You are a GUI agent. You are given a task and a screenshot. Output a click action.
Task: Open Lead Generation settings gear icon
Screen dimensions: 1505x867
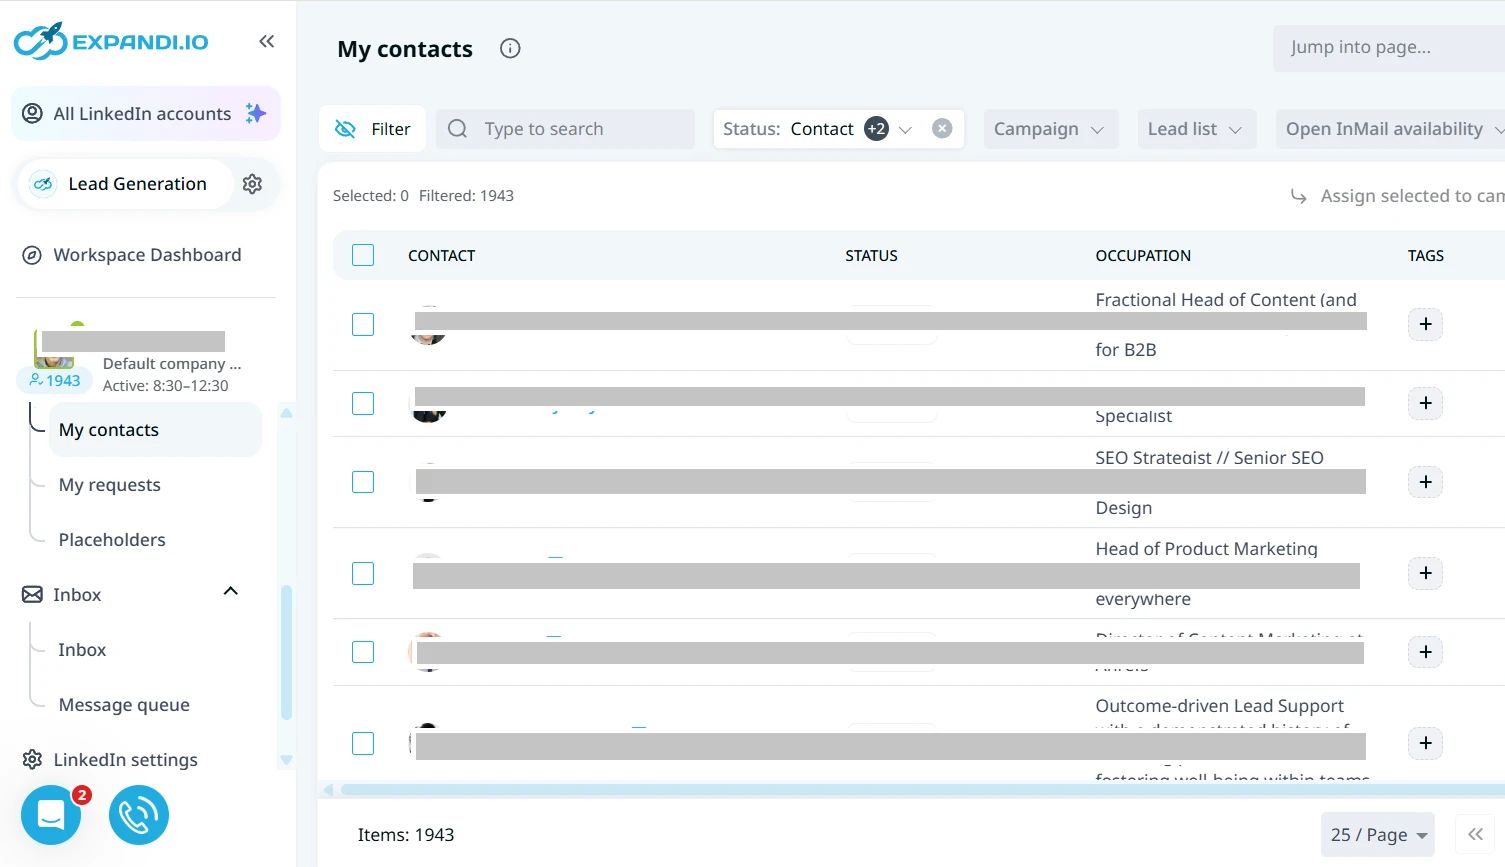point(252,184)
